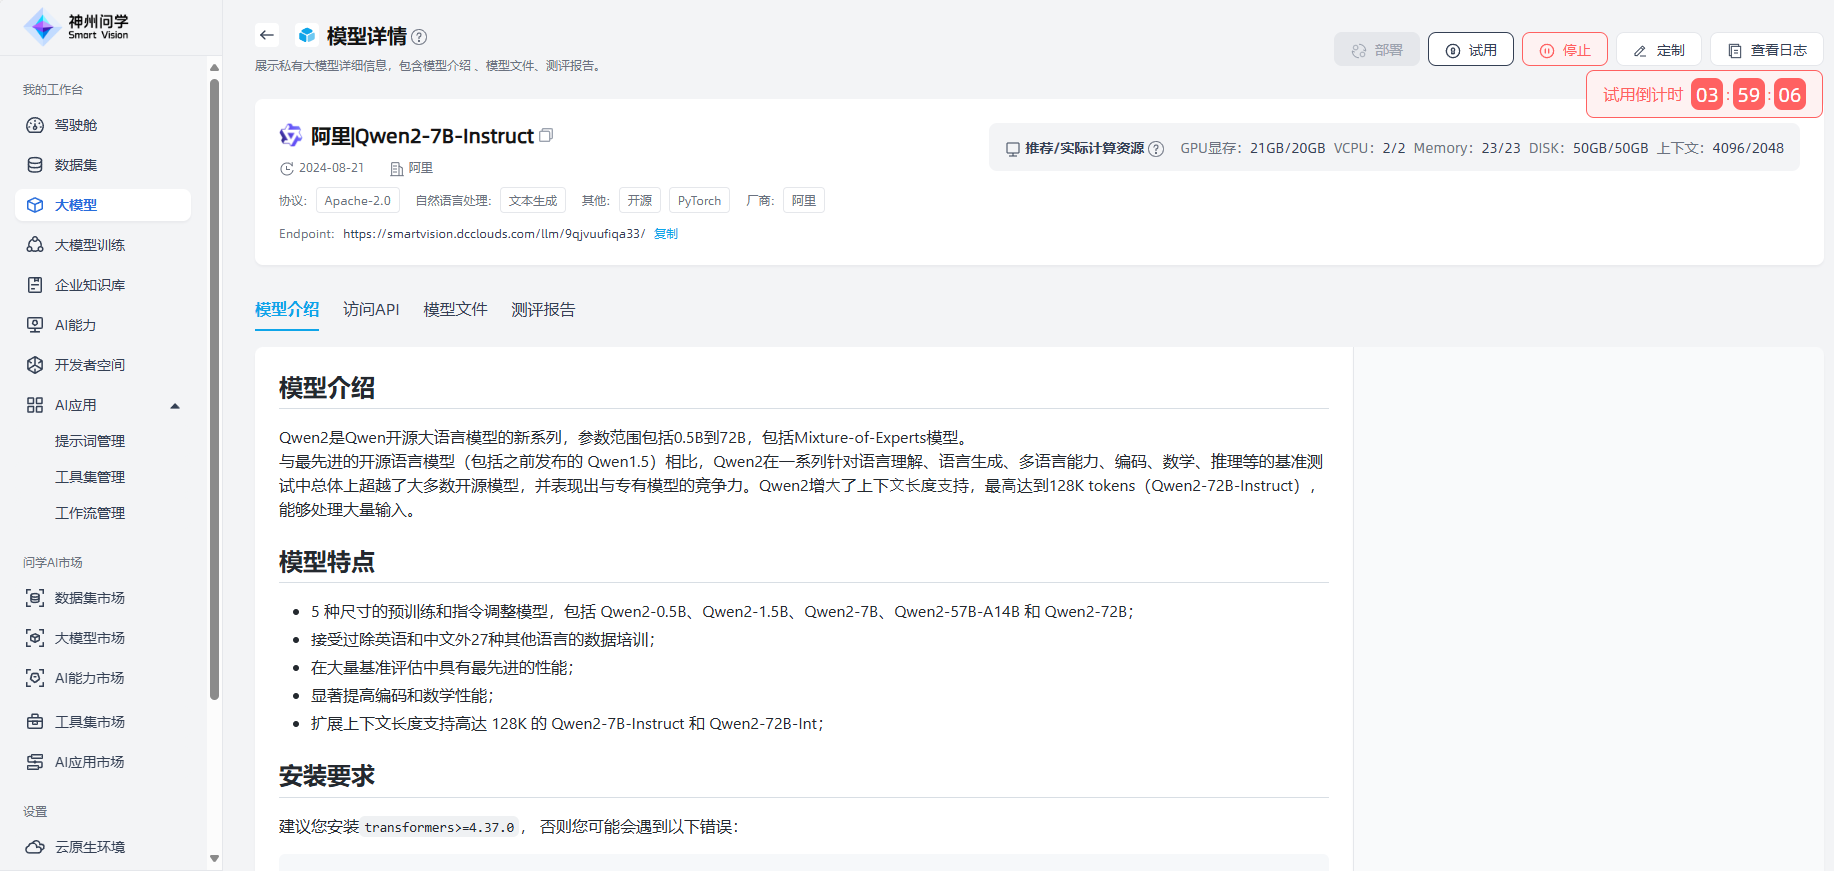Open 驾驶舱 dashboard in sidebar
Screen dimensions: 1834x871
pos(76,125)
